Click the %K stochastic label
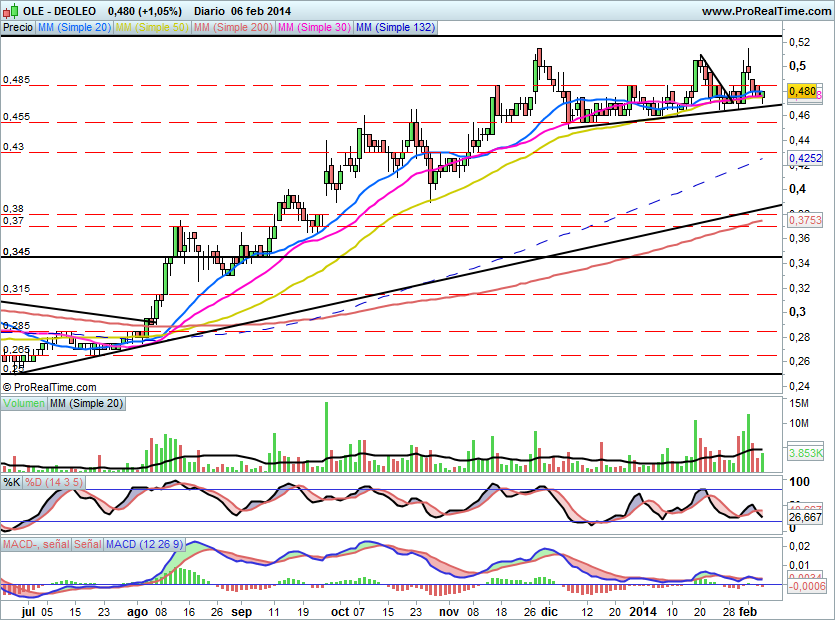The height and width of the screenshot is (620, 835). 12,482
